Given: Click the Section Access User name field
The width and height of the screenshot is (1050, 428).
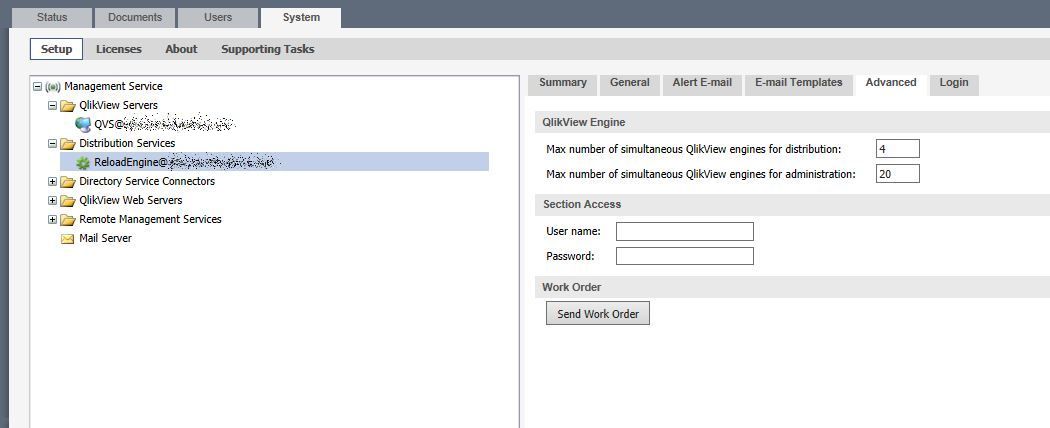Looking at the screenshot, I should (684, 232).
